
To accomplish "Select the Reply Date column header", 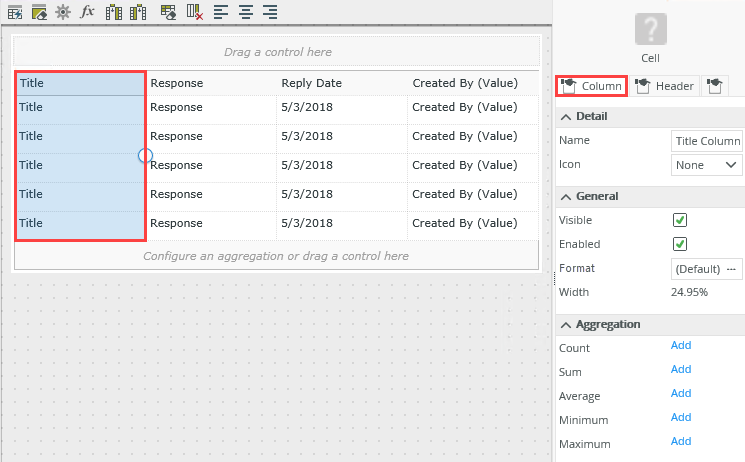I will (x=342, y=83).
